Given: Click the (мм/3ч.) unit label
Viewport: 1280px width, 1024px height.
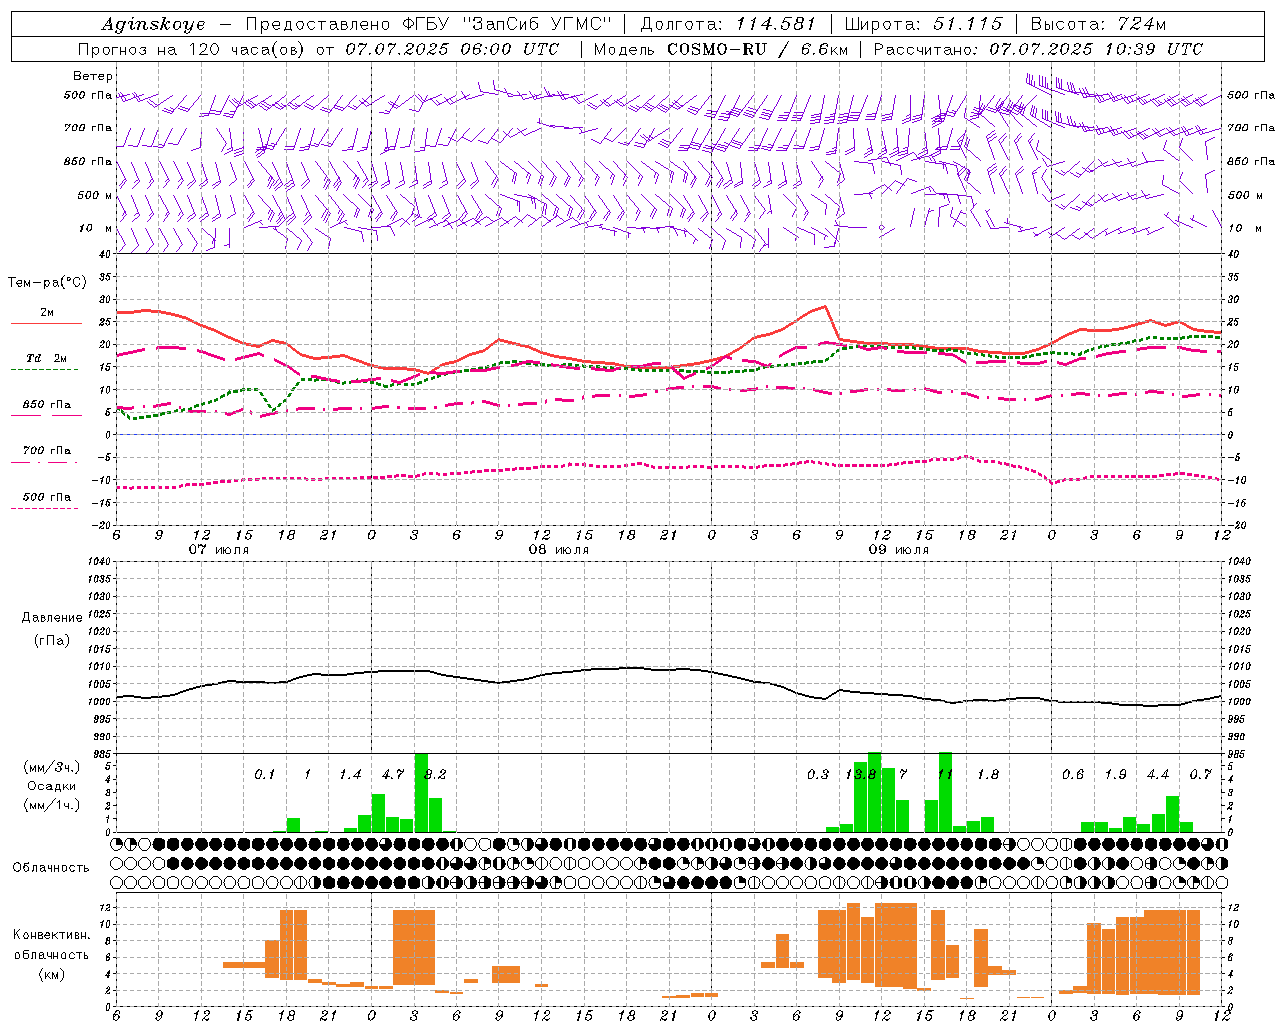Looking at the screenshot, I should tap(52, 767).
